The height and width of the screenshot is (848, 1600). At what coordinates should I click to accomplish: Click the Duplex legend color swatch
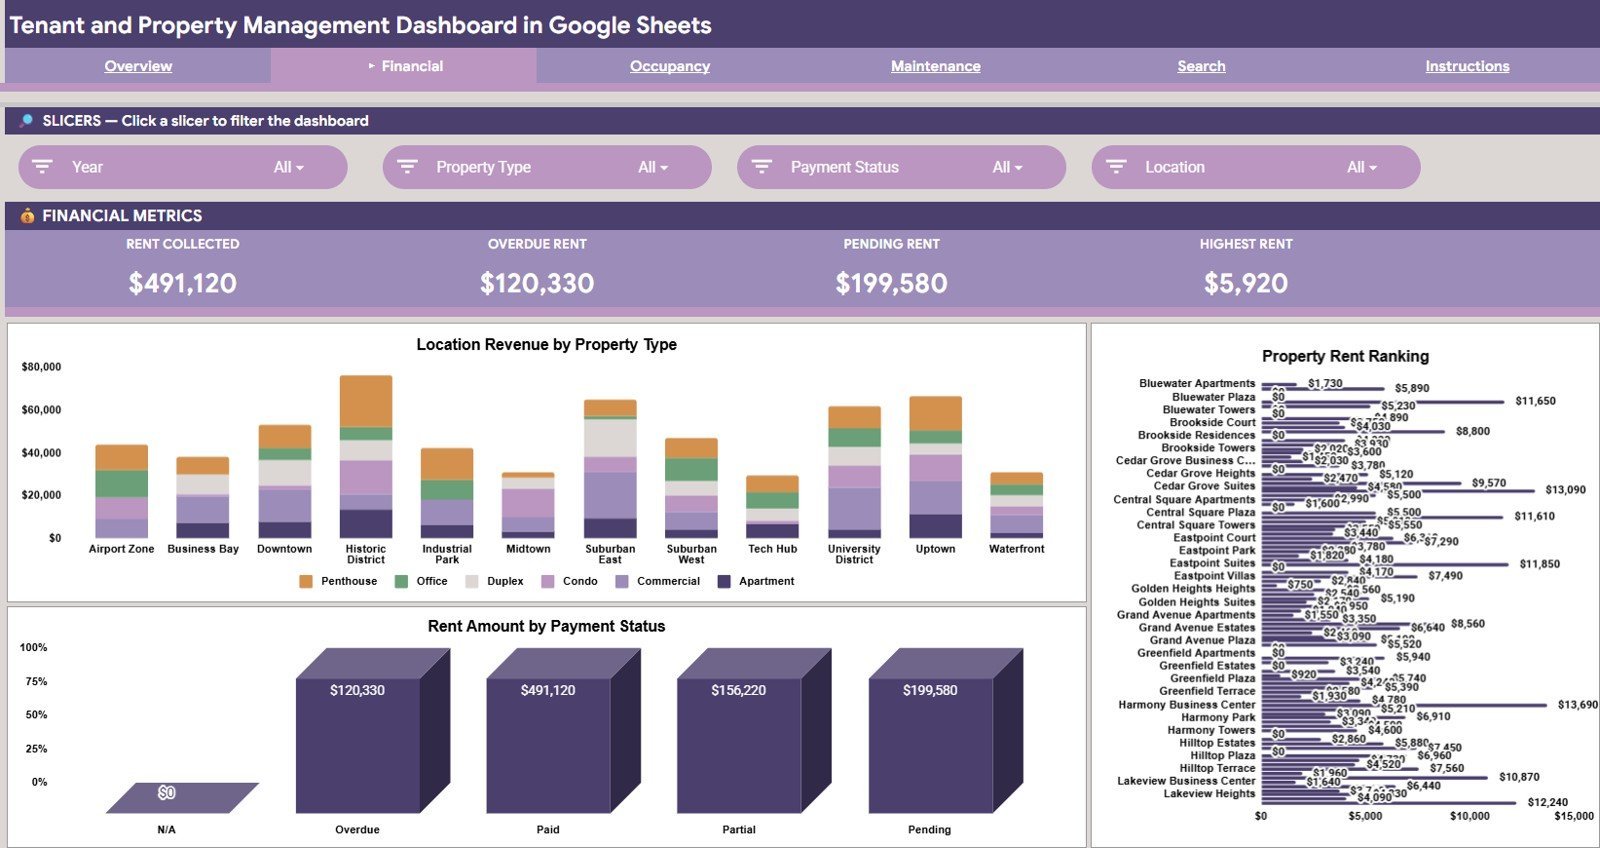click(x=472, y=581)
